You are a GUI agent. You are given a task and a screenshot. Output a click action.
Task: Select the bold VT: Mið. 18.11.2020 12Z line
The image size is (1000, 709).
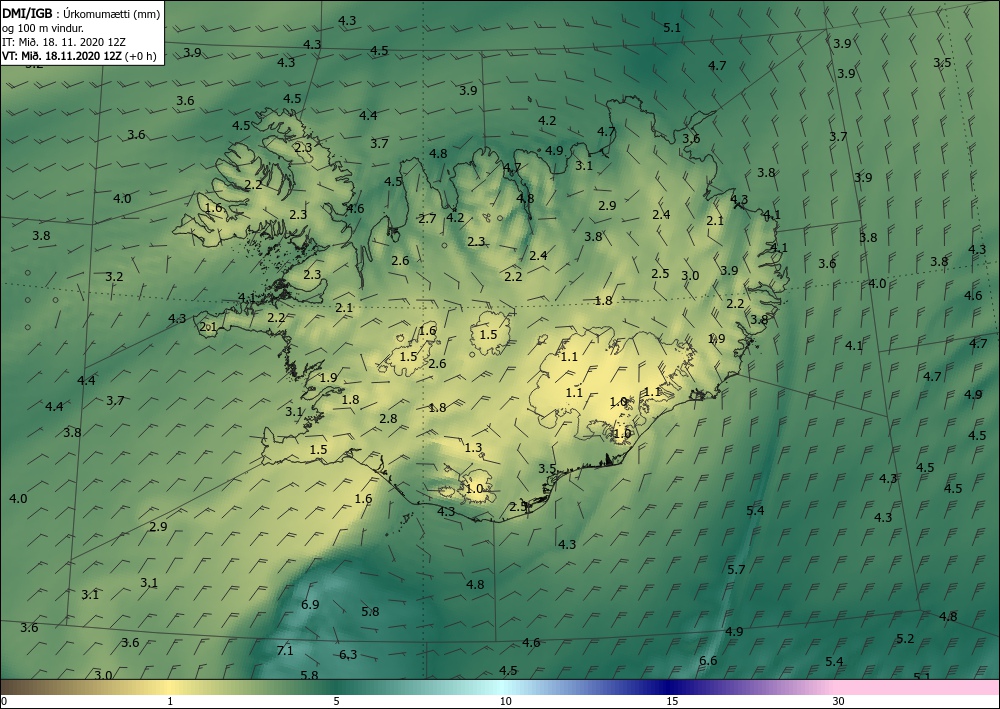tap(62, 55)
